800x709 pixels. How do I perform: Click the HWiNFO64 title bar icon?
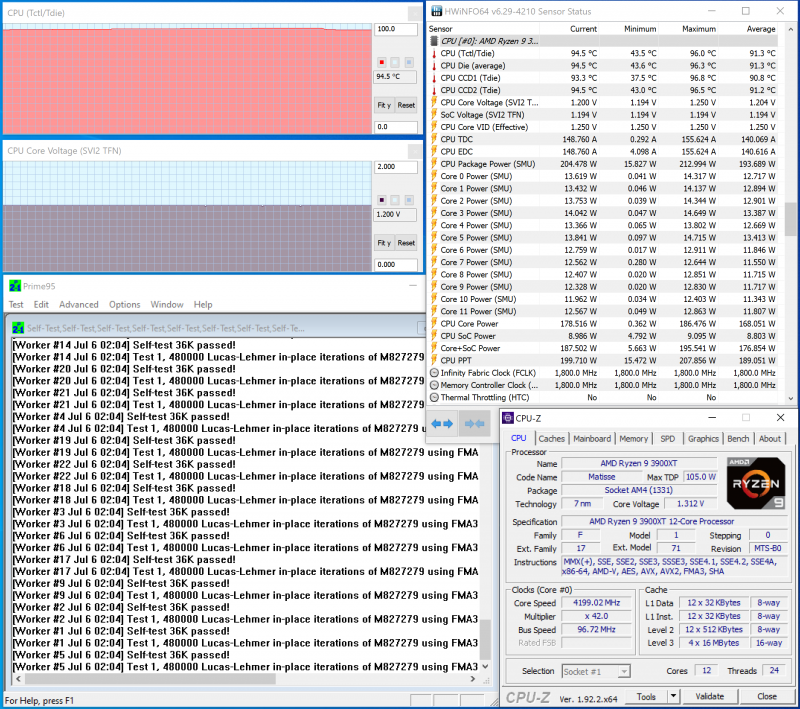pyautogui.click(x=436, y=11)
